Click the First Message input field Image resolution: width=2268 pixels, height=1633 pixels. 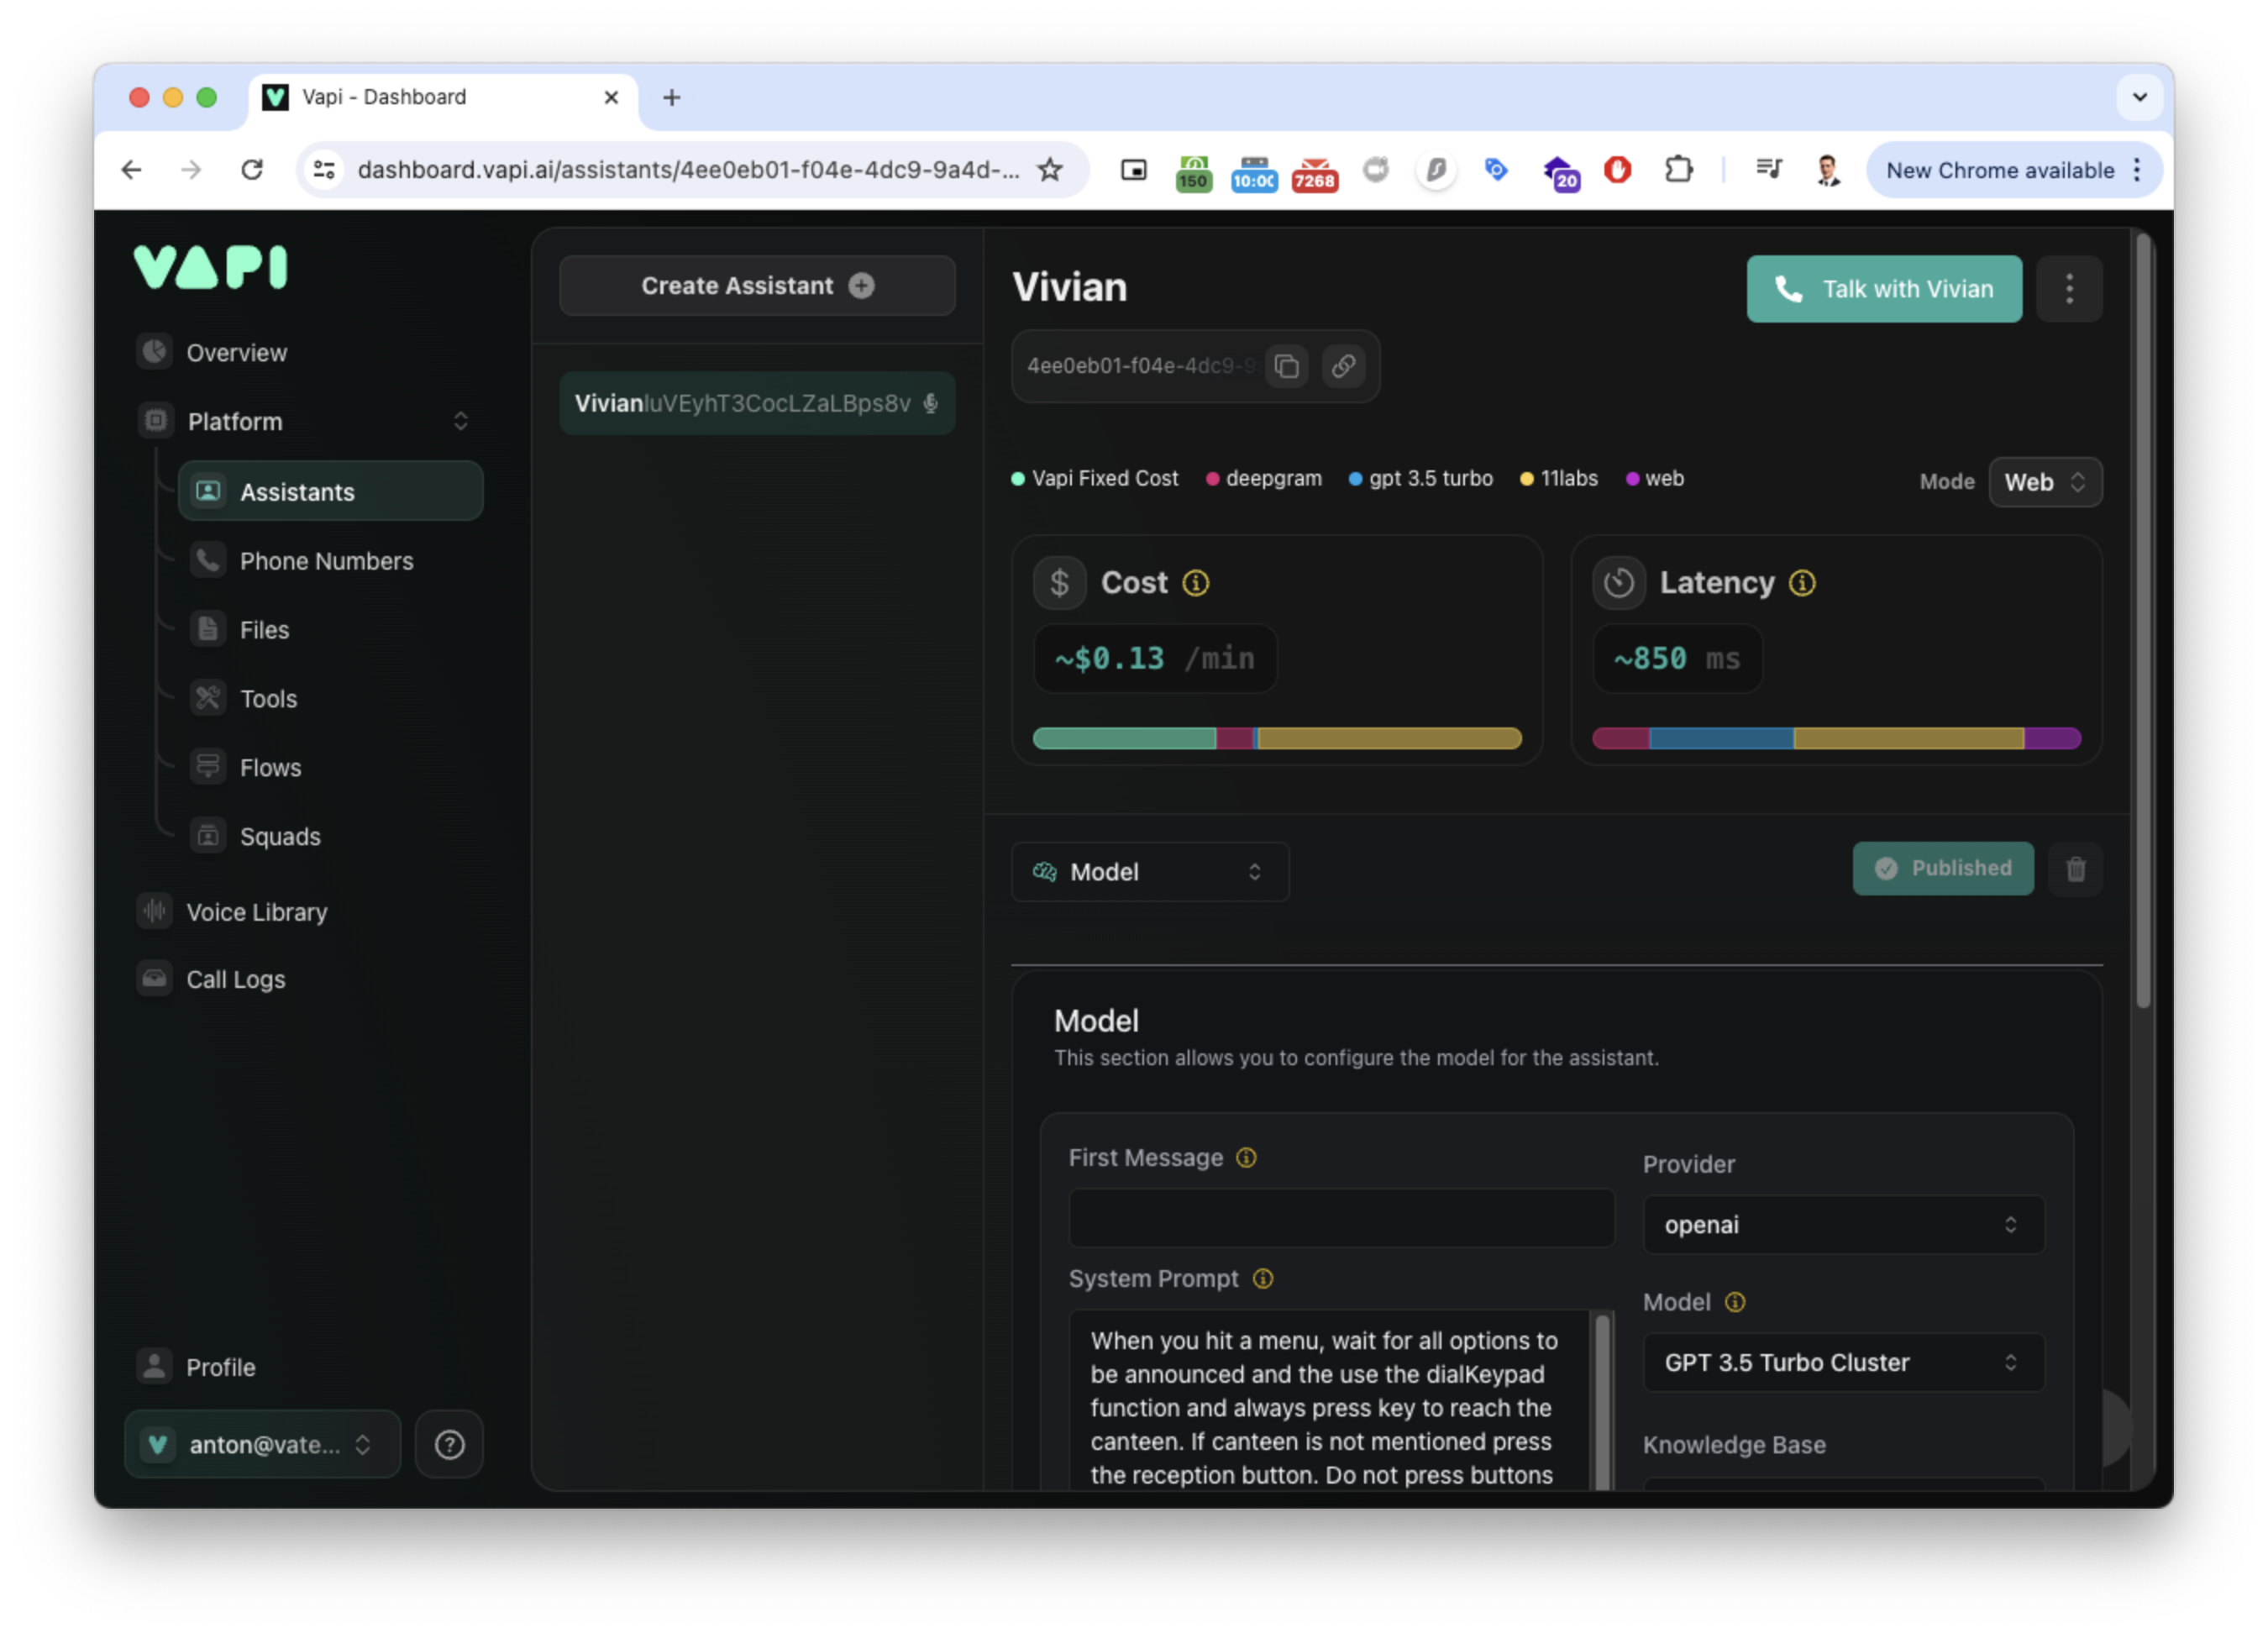pos(1341,1218)
